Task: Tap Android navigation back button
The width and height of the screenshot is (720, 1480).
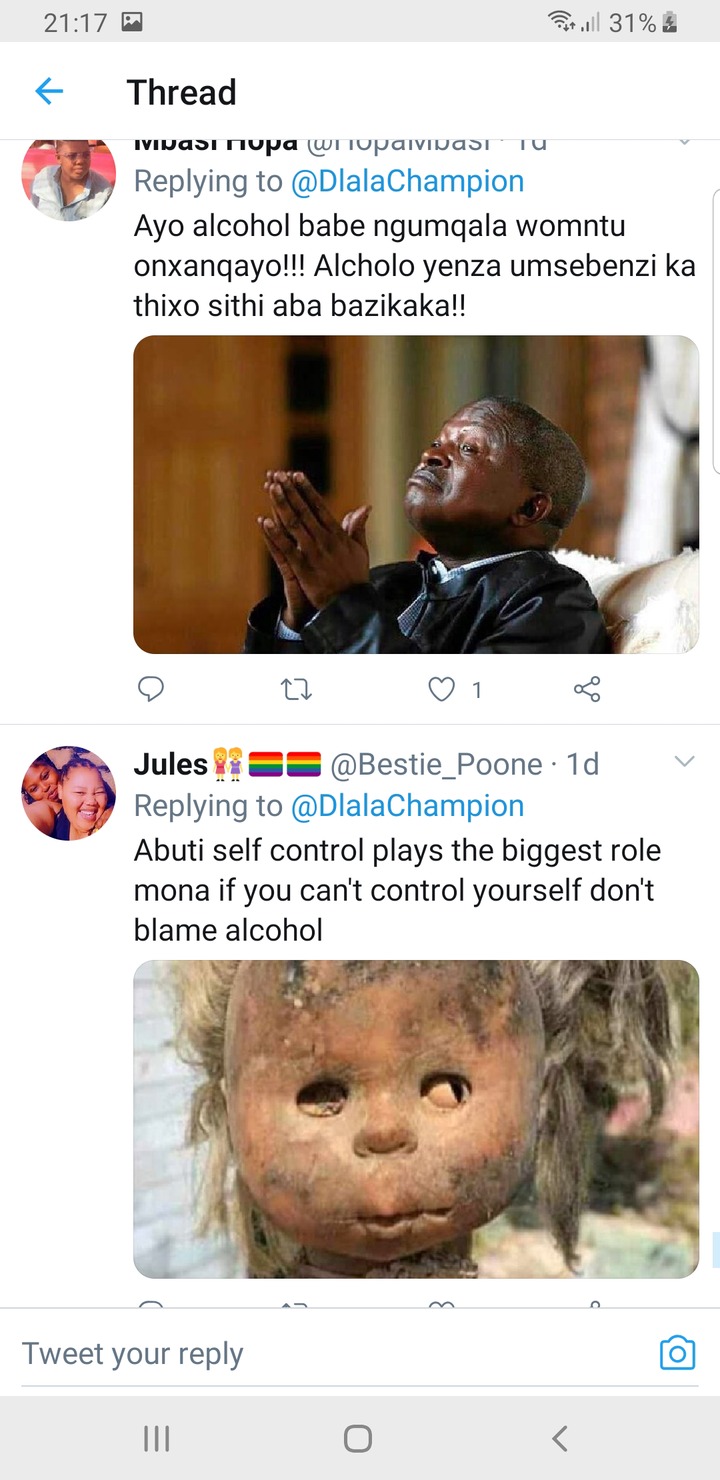Action: pos(560,1438)
